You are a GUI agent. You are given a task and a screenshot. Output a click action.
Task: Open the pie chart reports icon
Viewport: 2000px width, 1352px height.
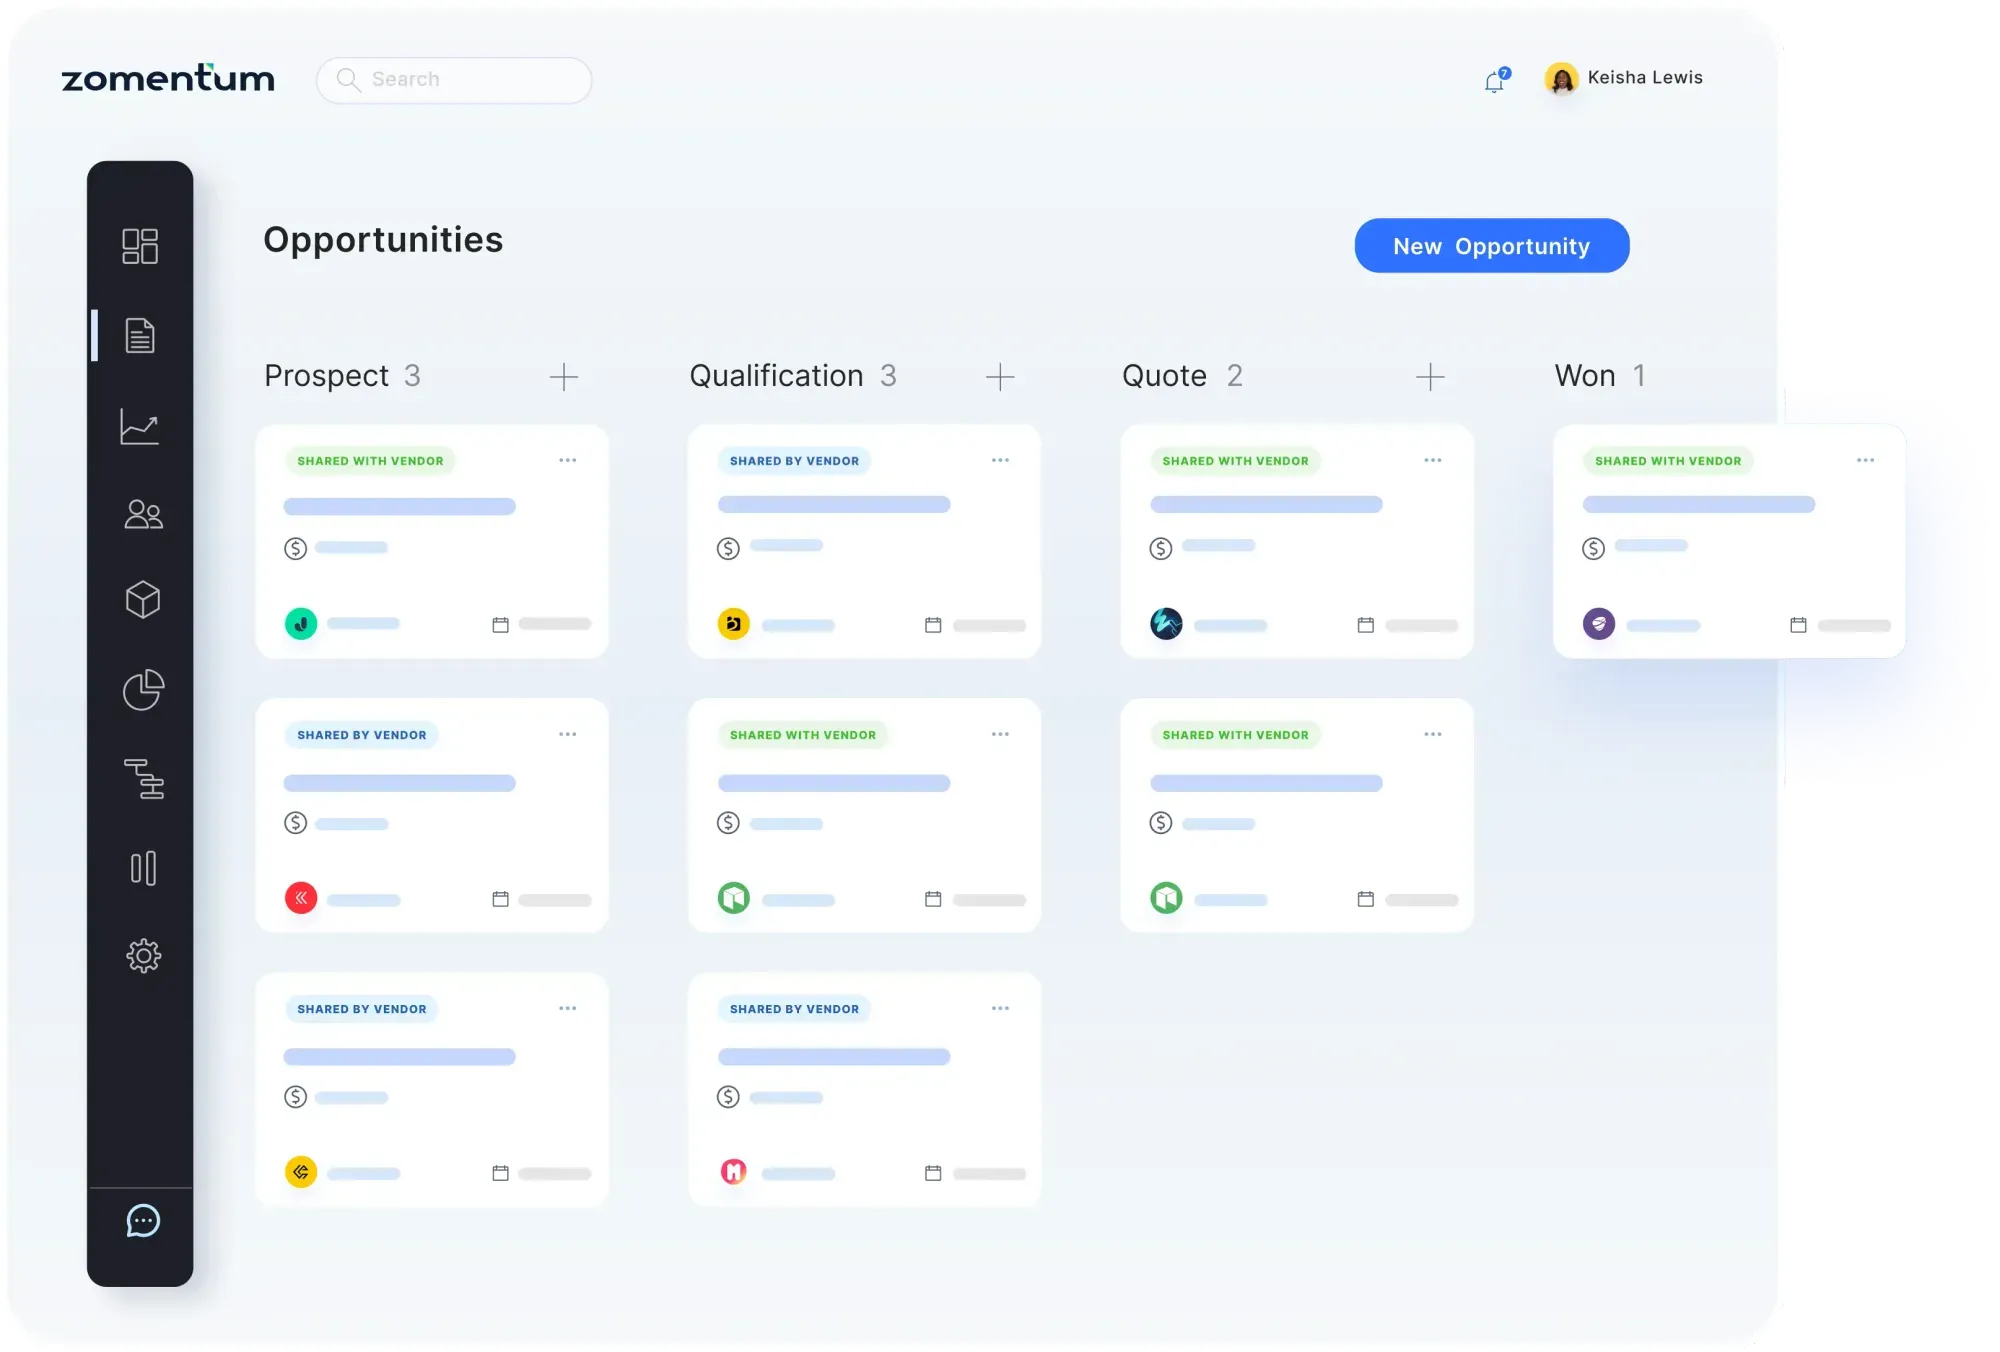[142, 689]
